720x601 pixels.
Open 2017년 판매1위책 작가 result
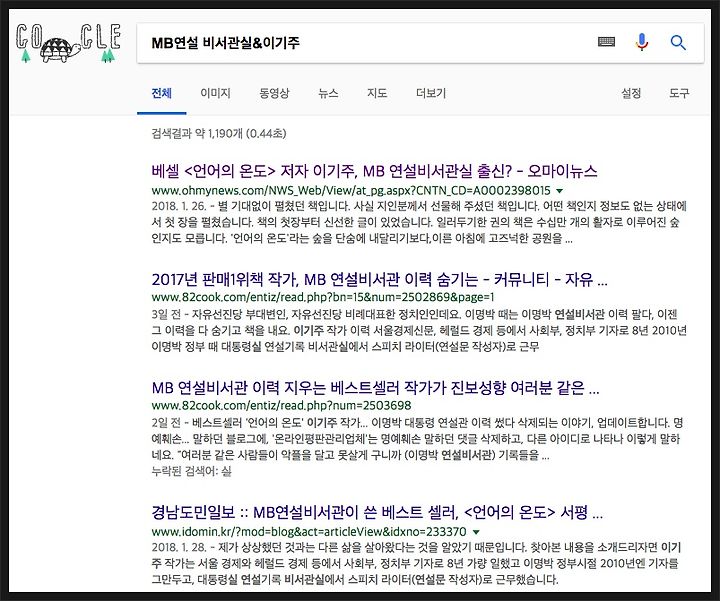(x=379, y=279)
